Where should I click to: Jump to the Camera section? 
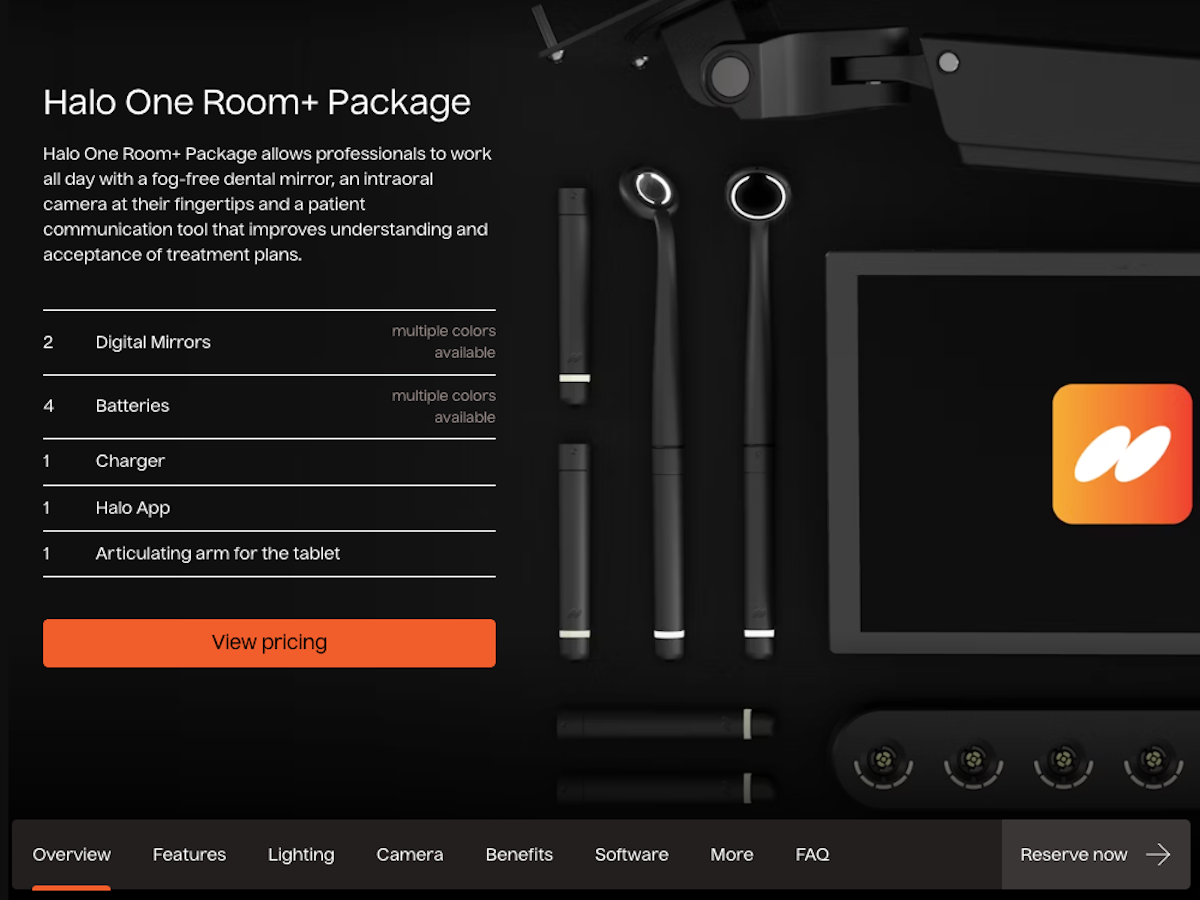pos(410,854)
